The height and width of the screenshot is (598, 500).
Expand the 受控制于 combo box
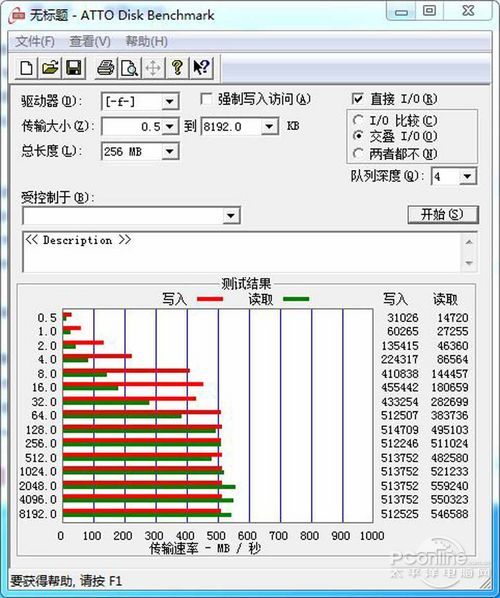click(230, 216)
